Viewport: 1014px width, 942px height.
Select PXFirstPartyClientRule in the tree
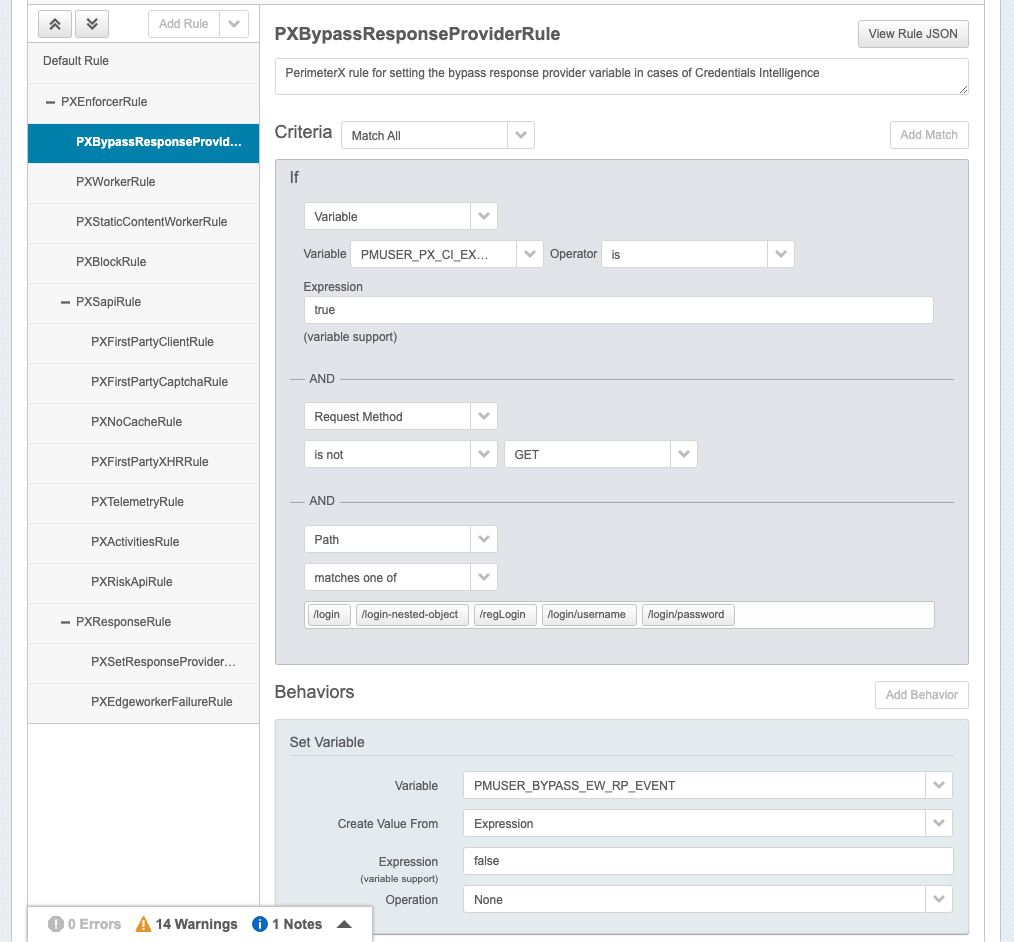coord(143,342)
